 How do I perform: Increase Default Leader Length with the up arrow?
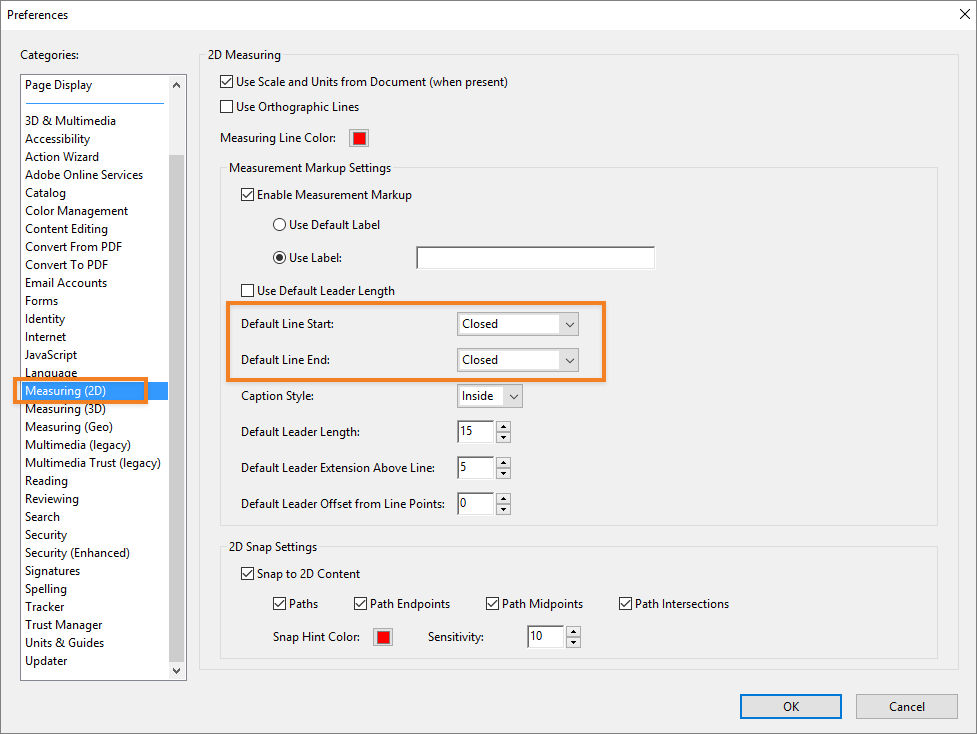coord(502,427)
